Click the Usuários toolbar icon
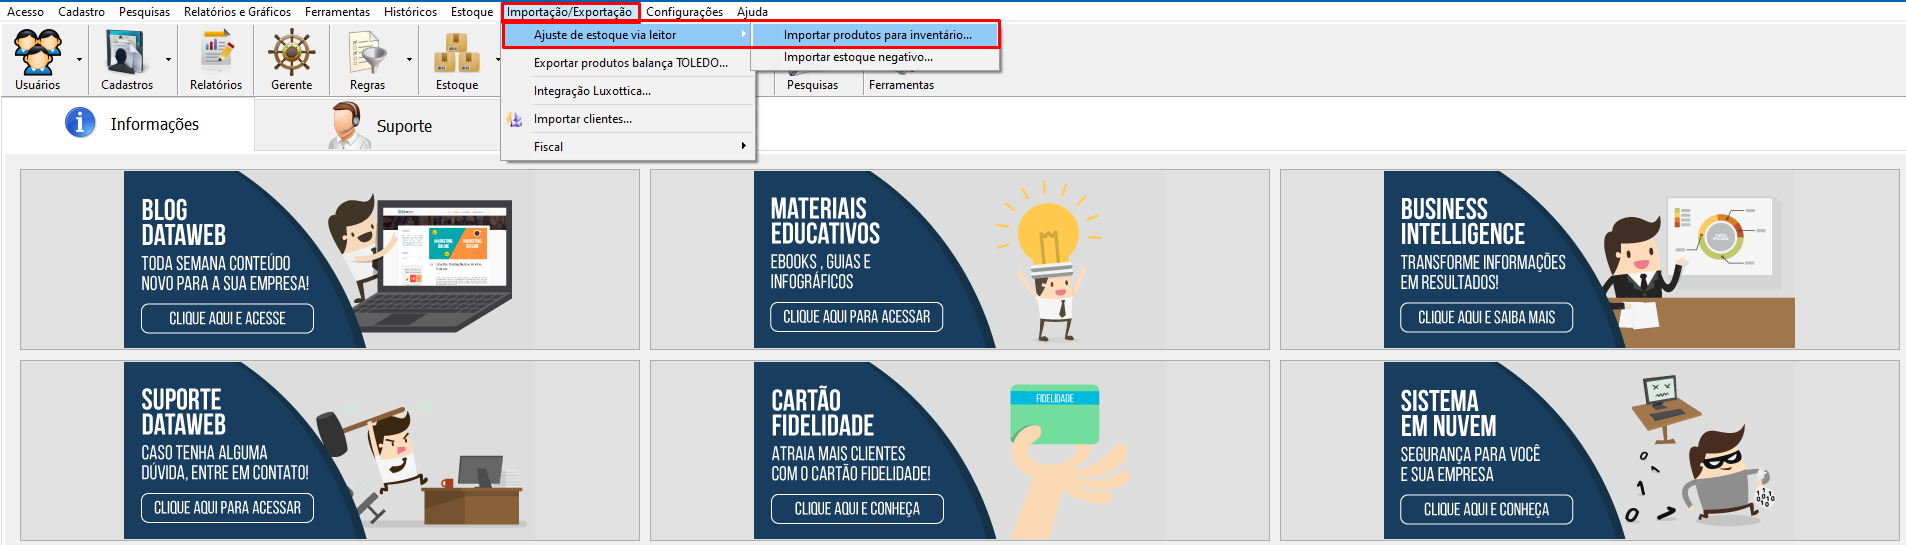This screenshot has height=545, width=1906. (x=37, y=52)
